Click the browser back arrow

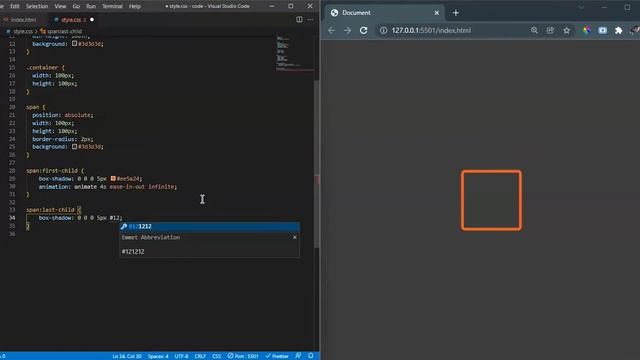click(331, 30)
